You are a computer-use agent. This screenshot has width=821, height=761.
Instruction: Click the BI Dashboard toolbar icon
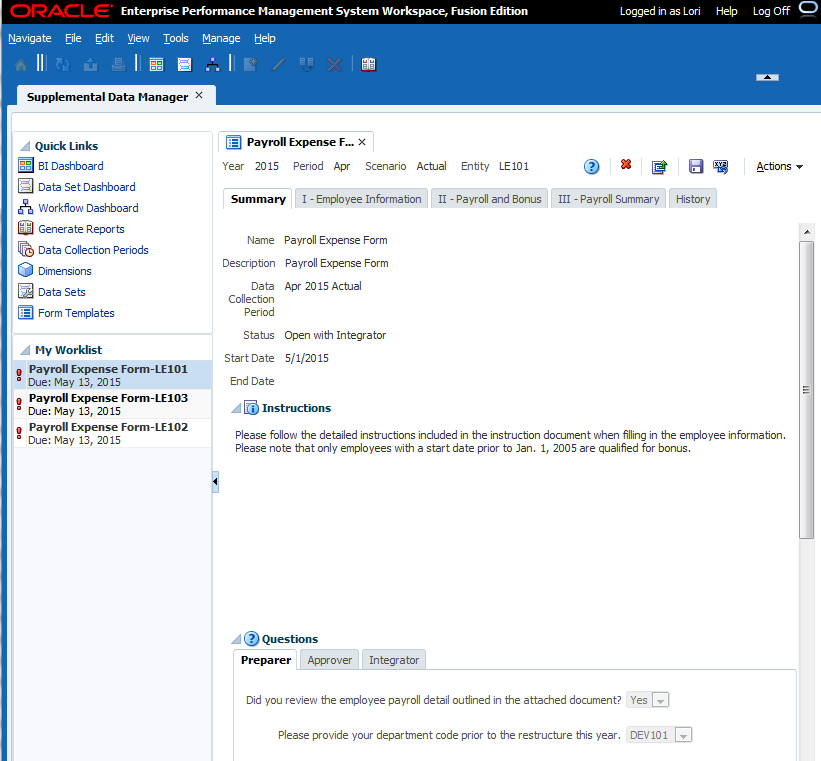pos(156,64)
